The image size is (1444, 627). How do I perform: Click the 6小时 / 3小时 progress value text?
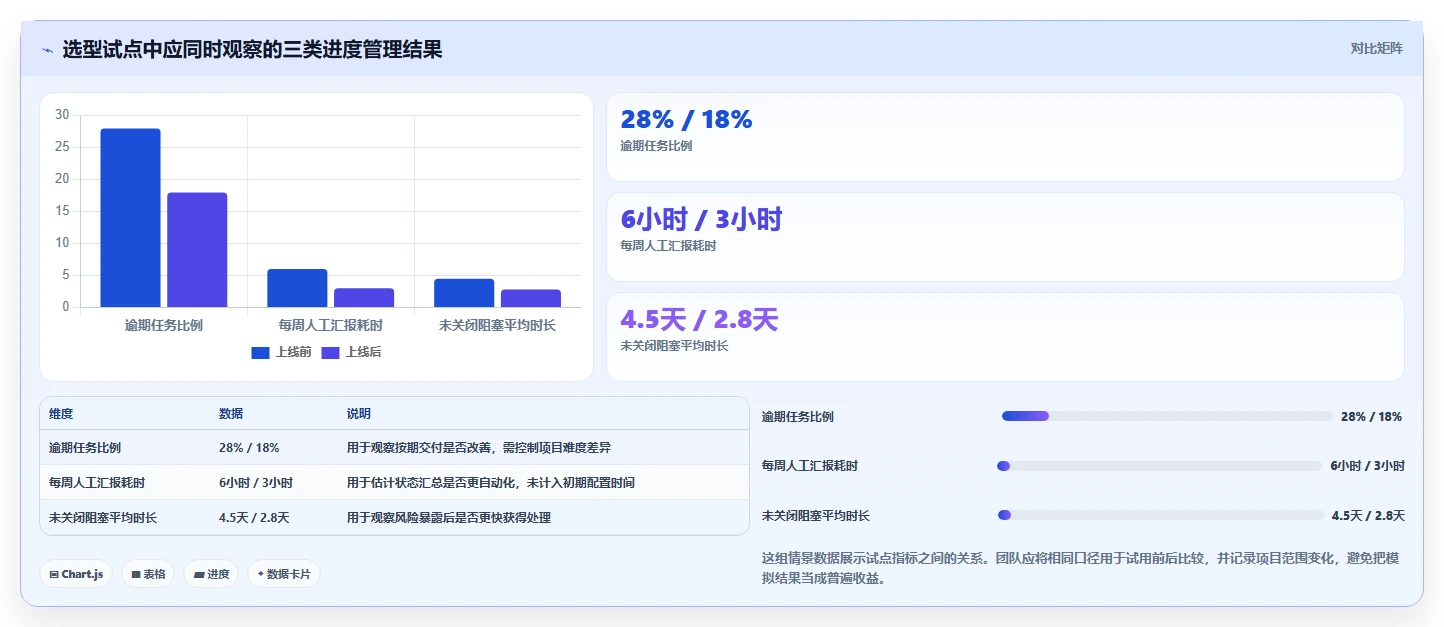(1367, 466)
